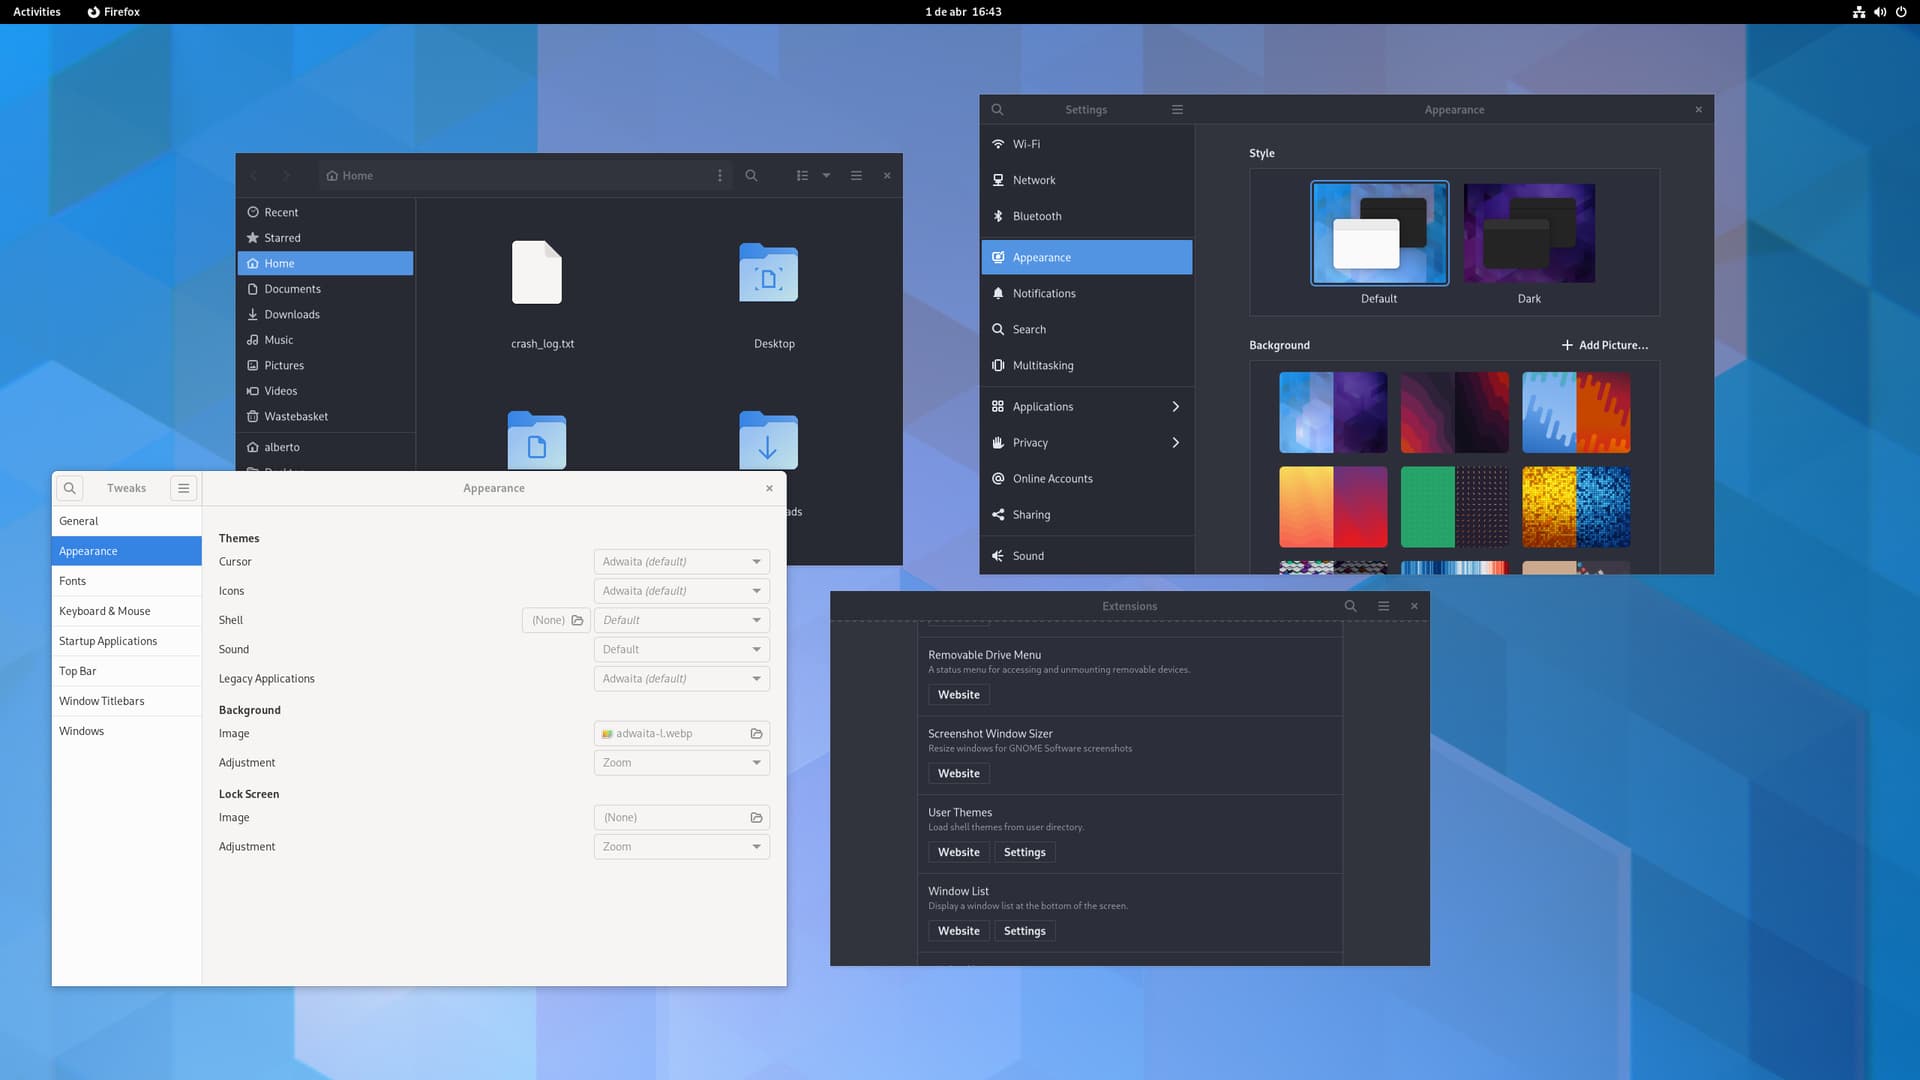Open Keyboard & Mouse in Tweaks sidebar
Viewport: 1920px width, 1080px height.
click(x=126, y=611)
